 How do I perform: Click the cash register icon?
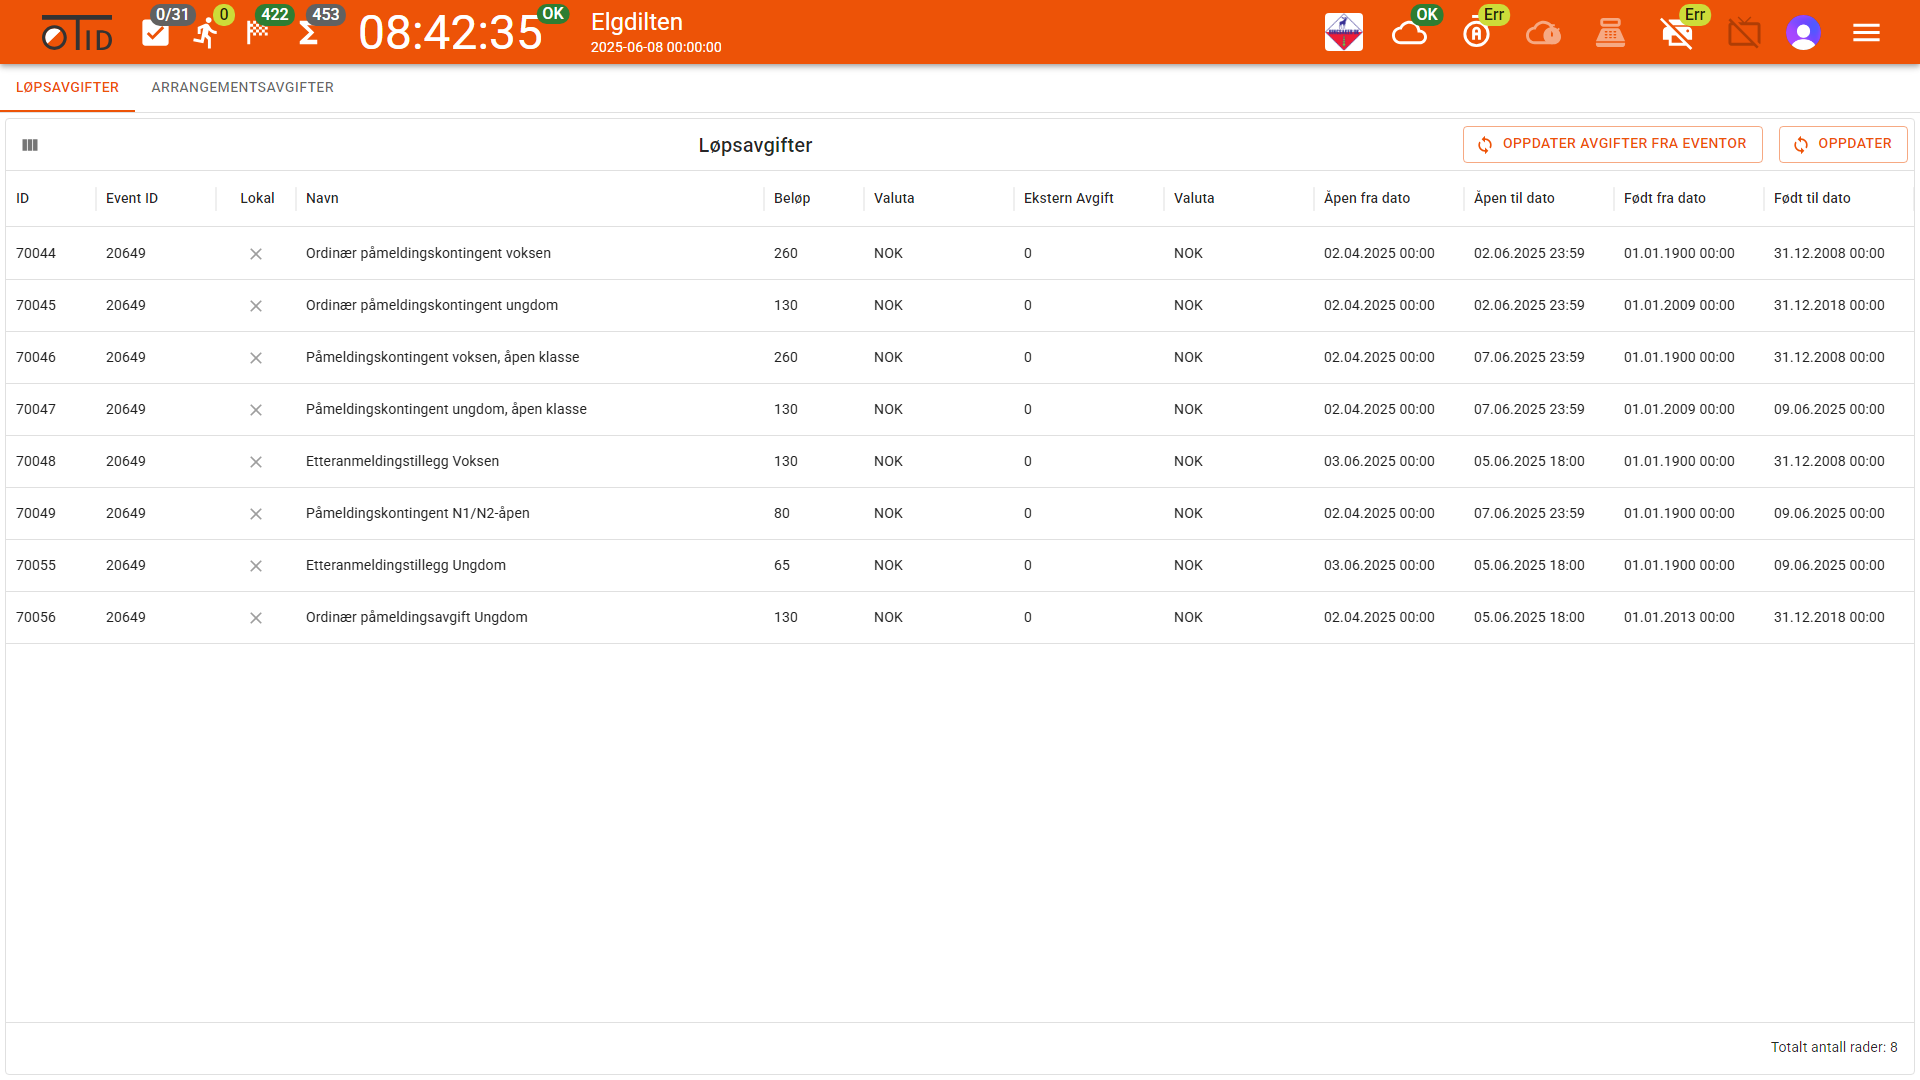coord(1610,33)
